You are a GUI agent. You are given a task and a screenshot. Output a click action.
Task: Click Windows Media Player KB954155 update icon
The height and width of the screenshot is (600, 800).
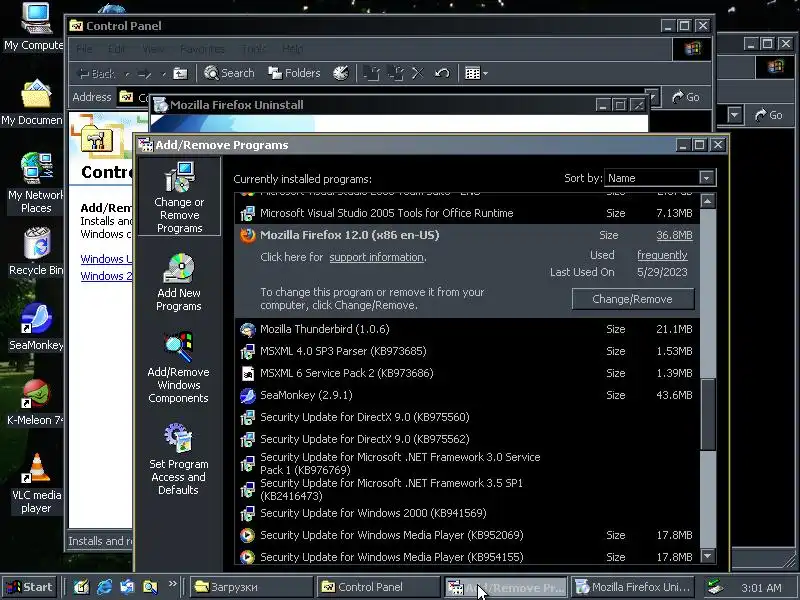(248, 557)
